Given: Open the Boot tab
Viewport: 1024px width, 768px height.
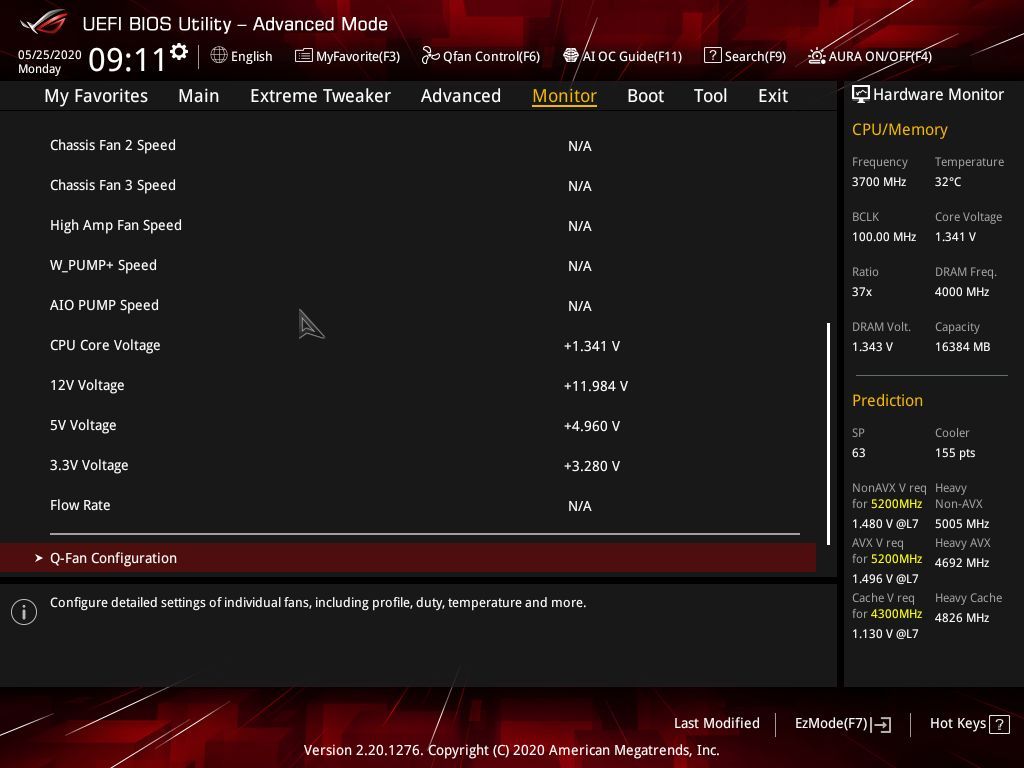Looking at the screenshot, I should [645, 95].
